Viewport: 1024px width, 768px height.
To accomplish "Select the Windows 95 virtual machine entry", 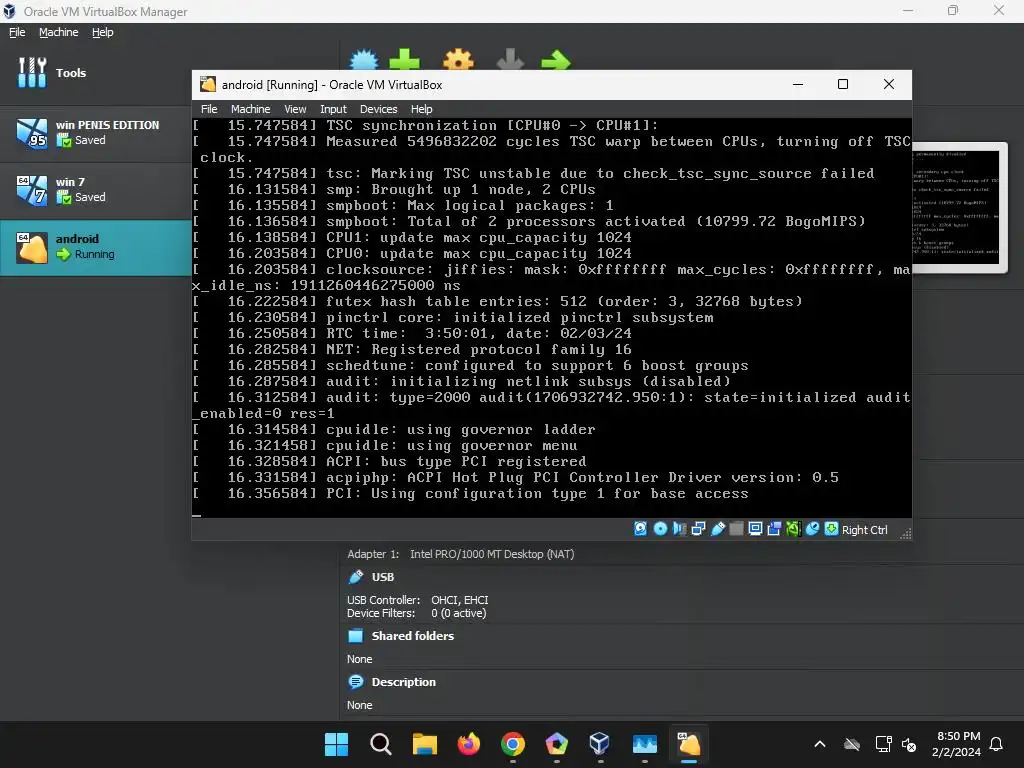I will [95, 133].
